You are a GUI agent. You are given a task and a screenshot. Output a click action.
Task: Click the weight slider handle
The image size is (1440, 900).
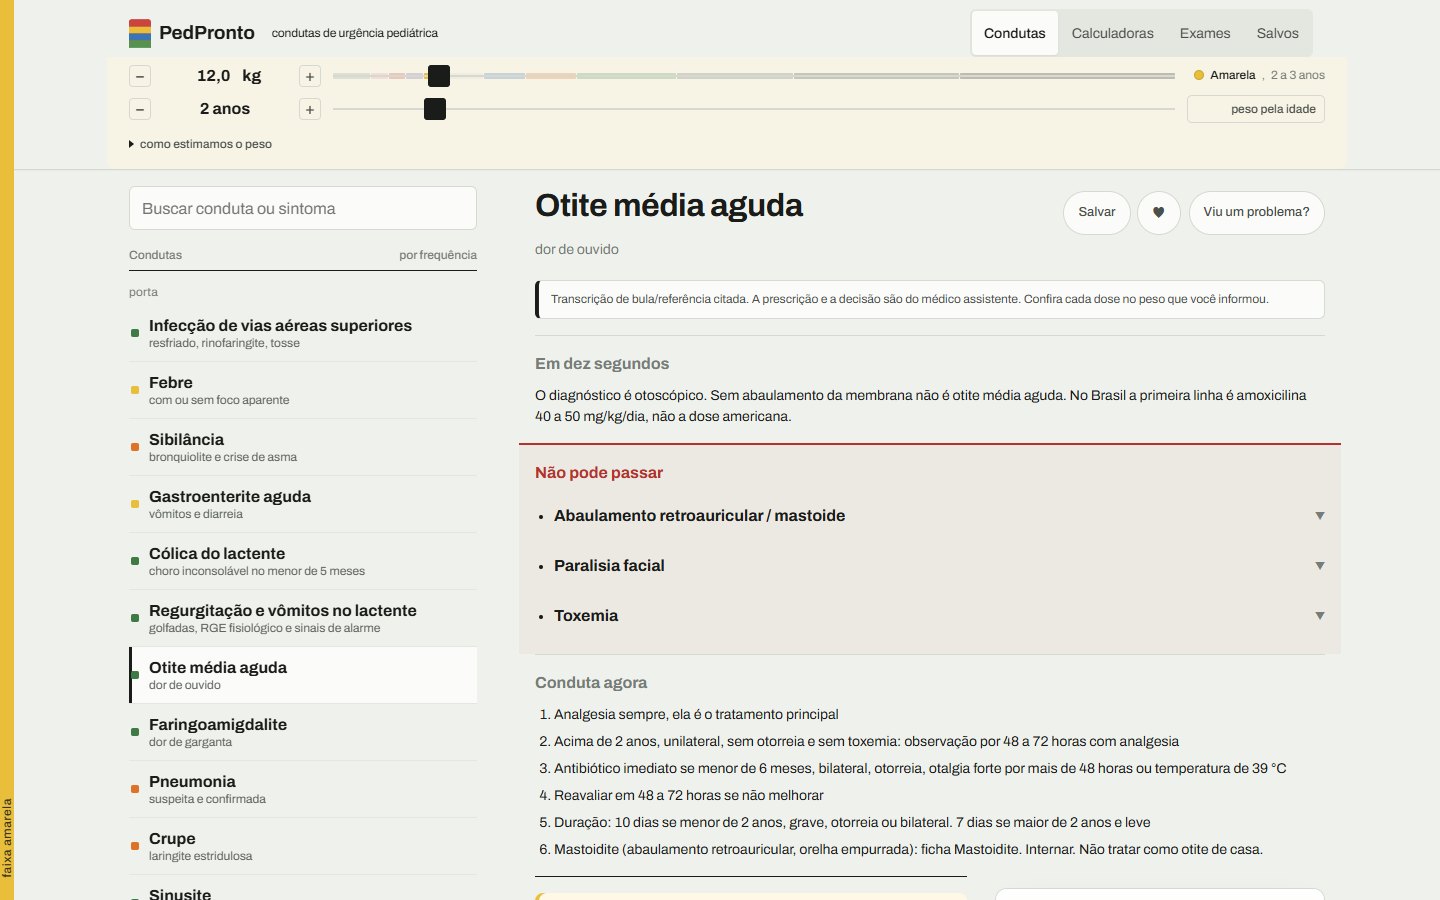[439, 76]
